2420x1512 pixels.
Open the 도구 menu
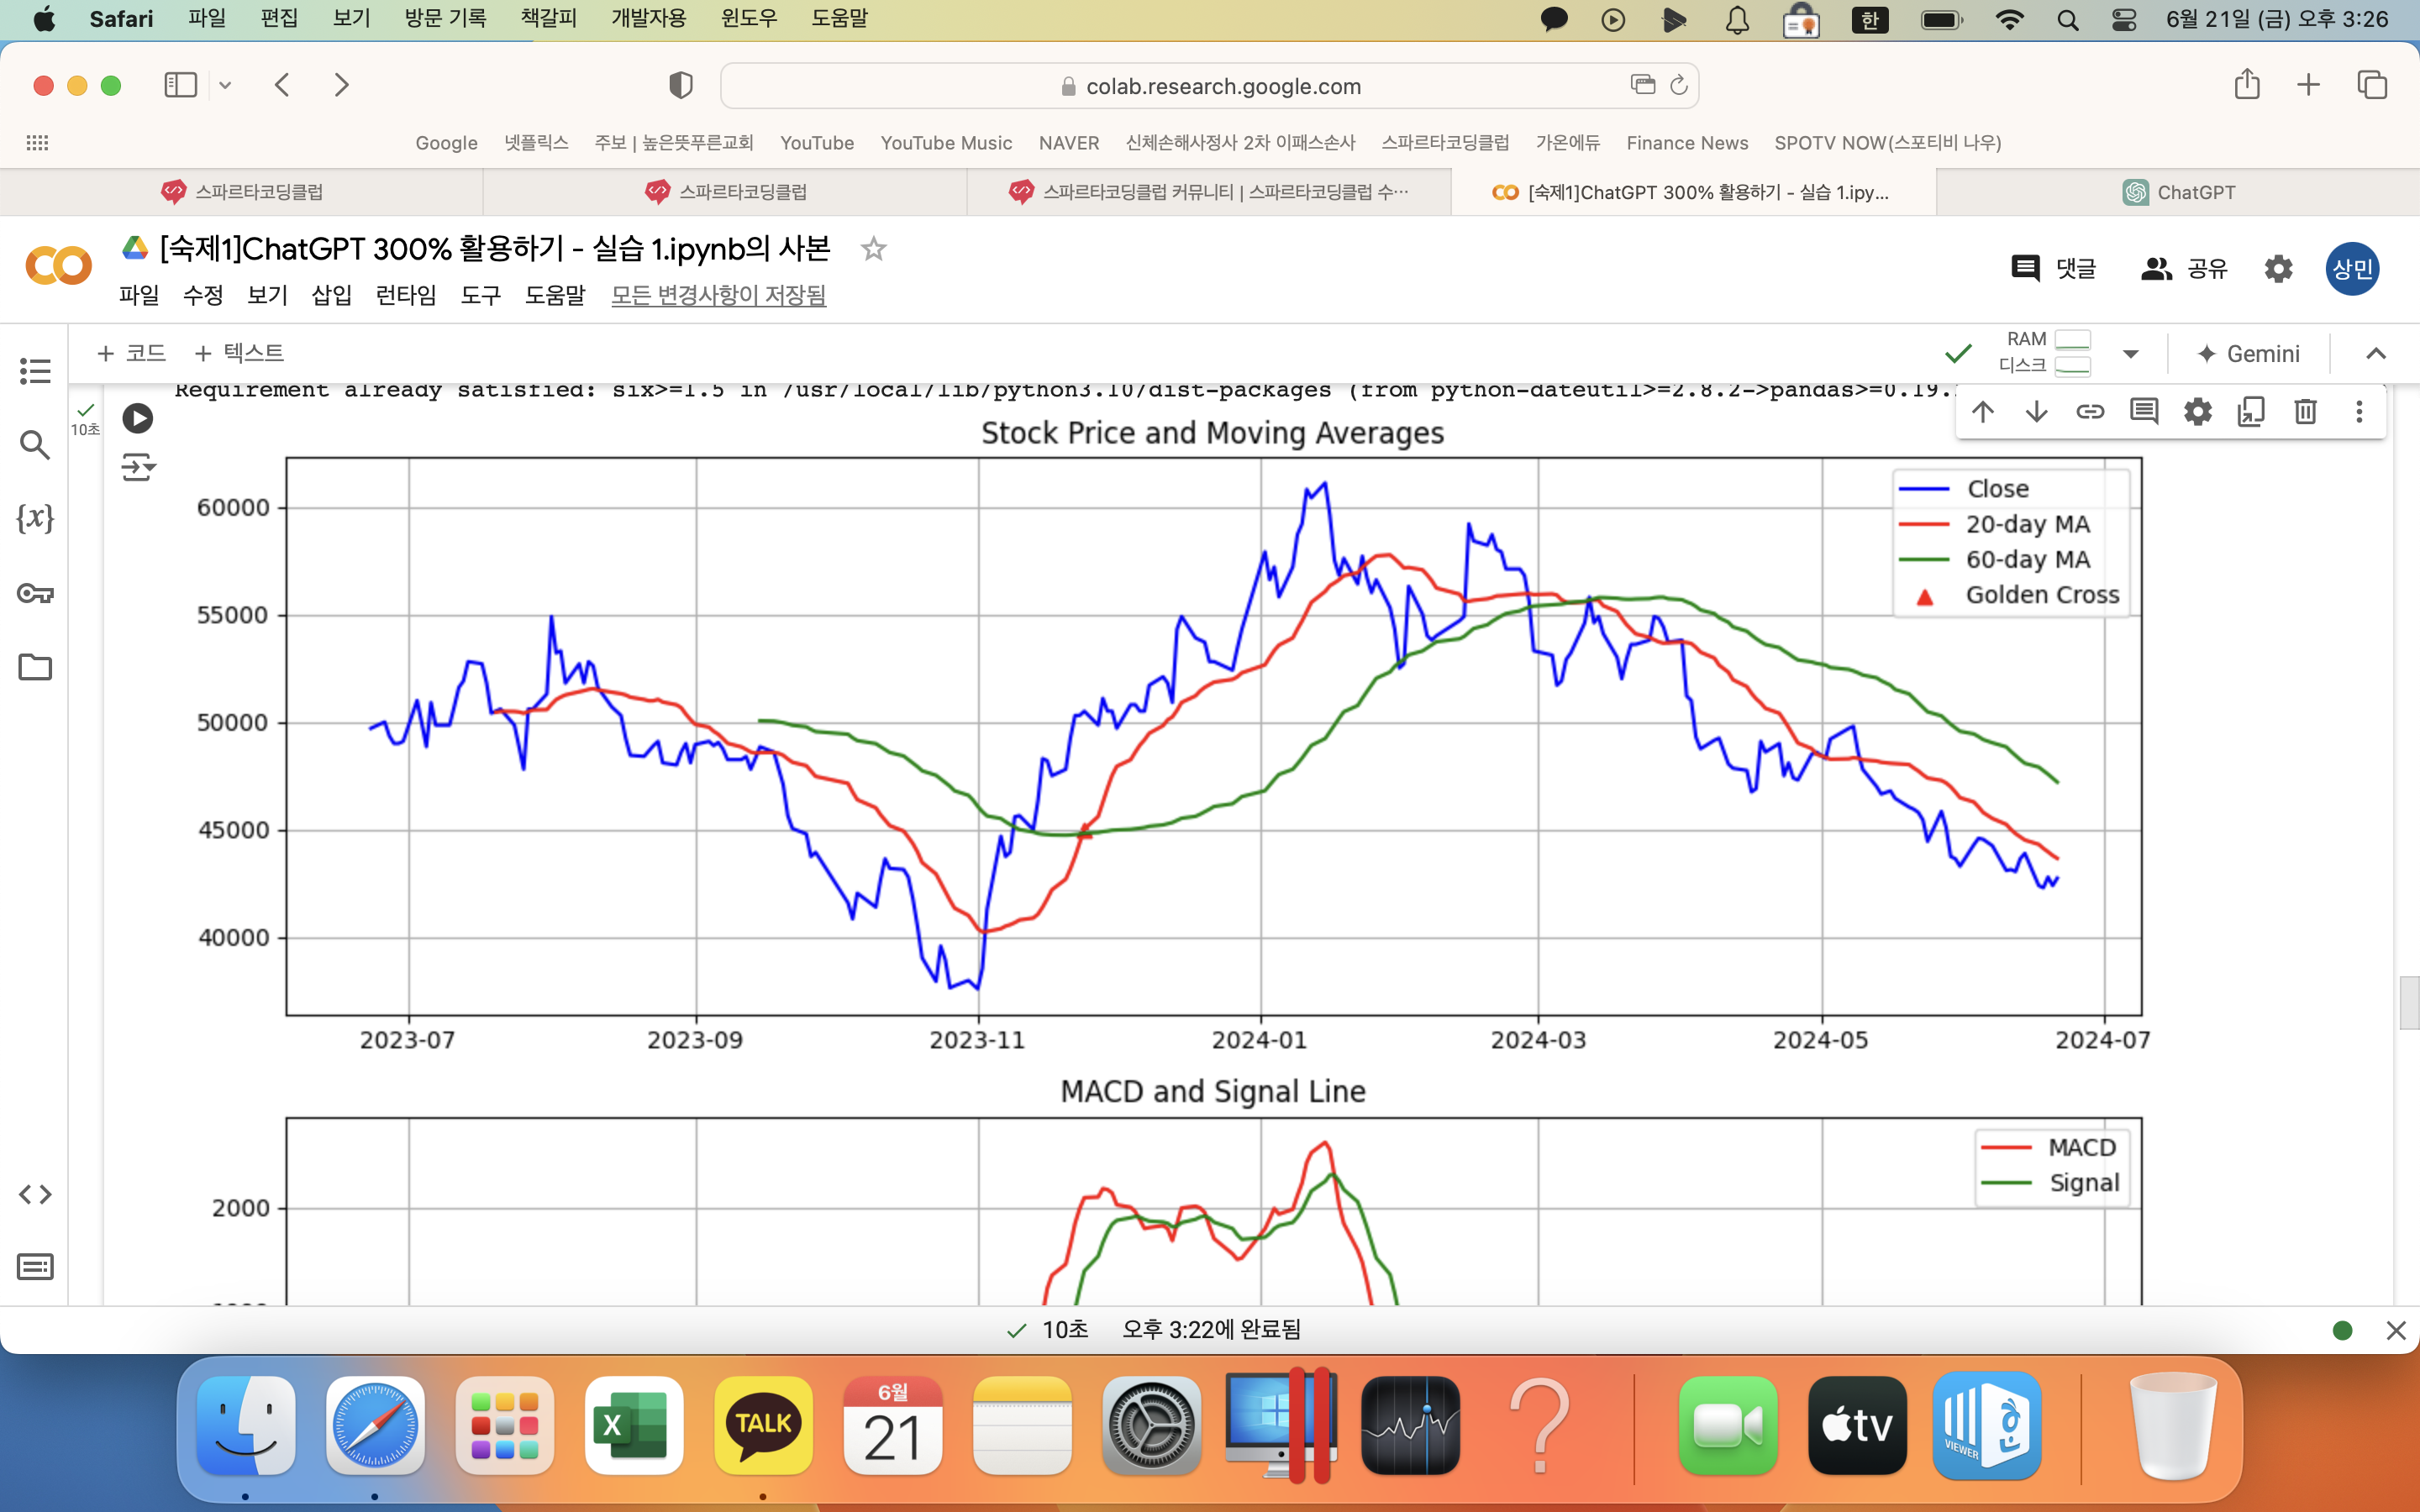click(481, 295)
